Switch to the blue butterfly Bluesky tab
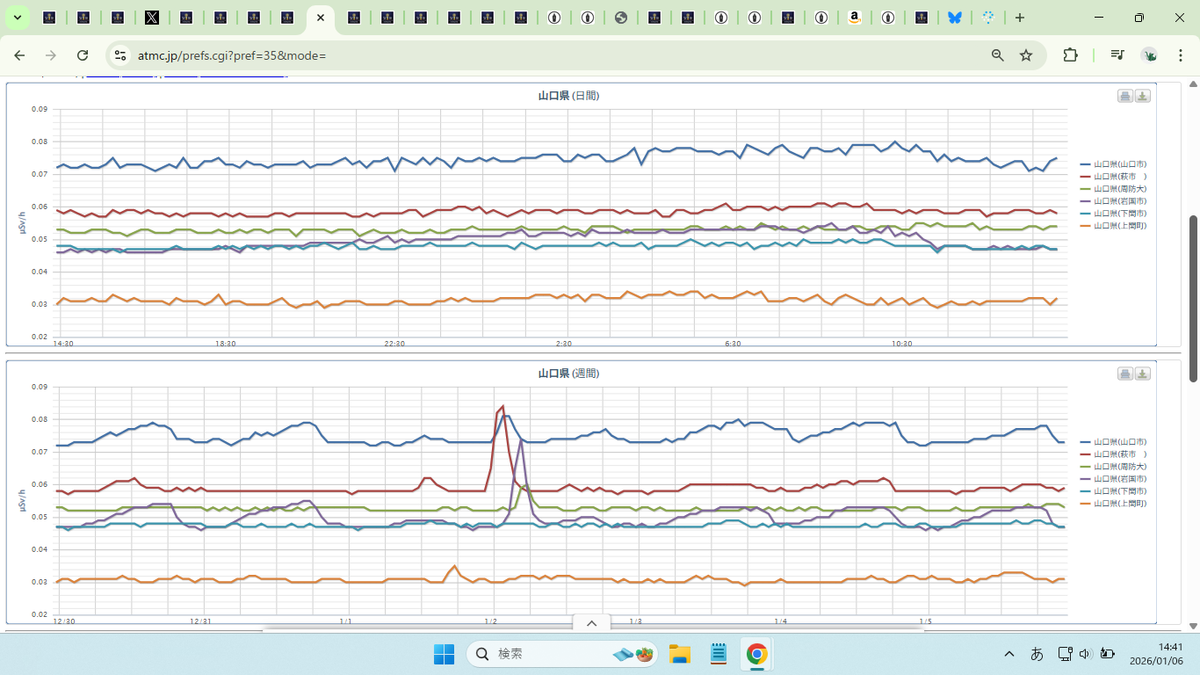 point(955,18)
